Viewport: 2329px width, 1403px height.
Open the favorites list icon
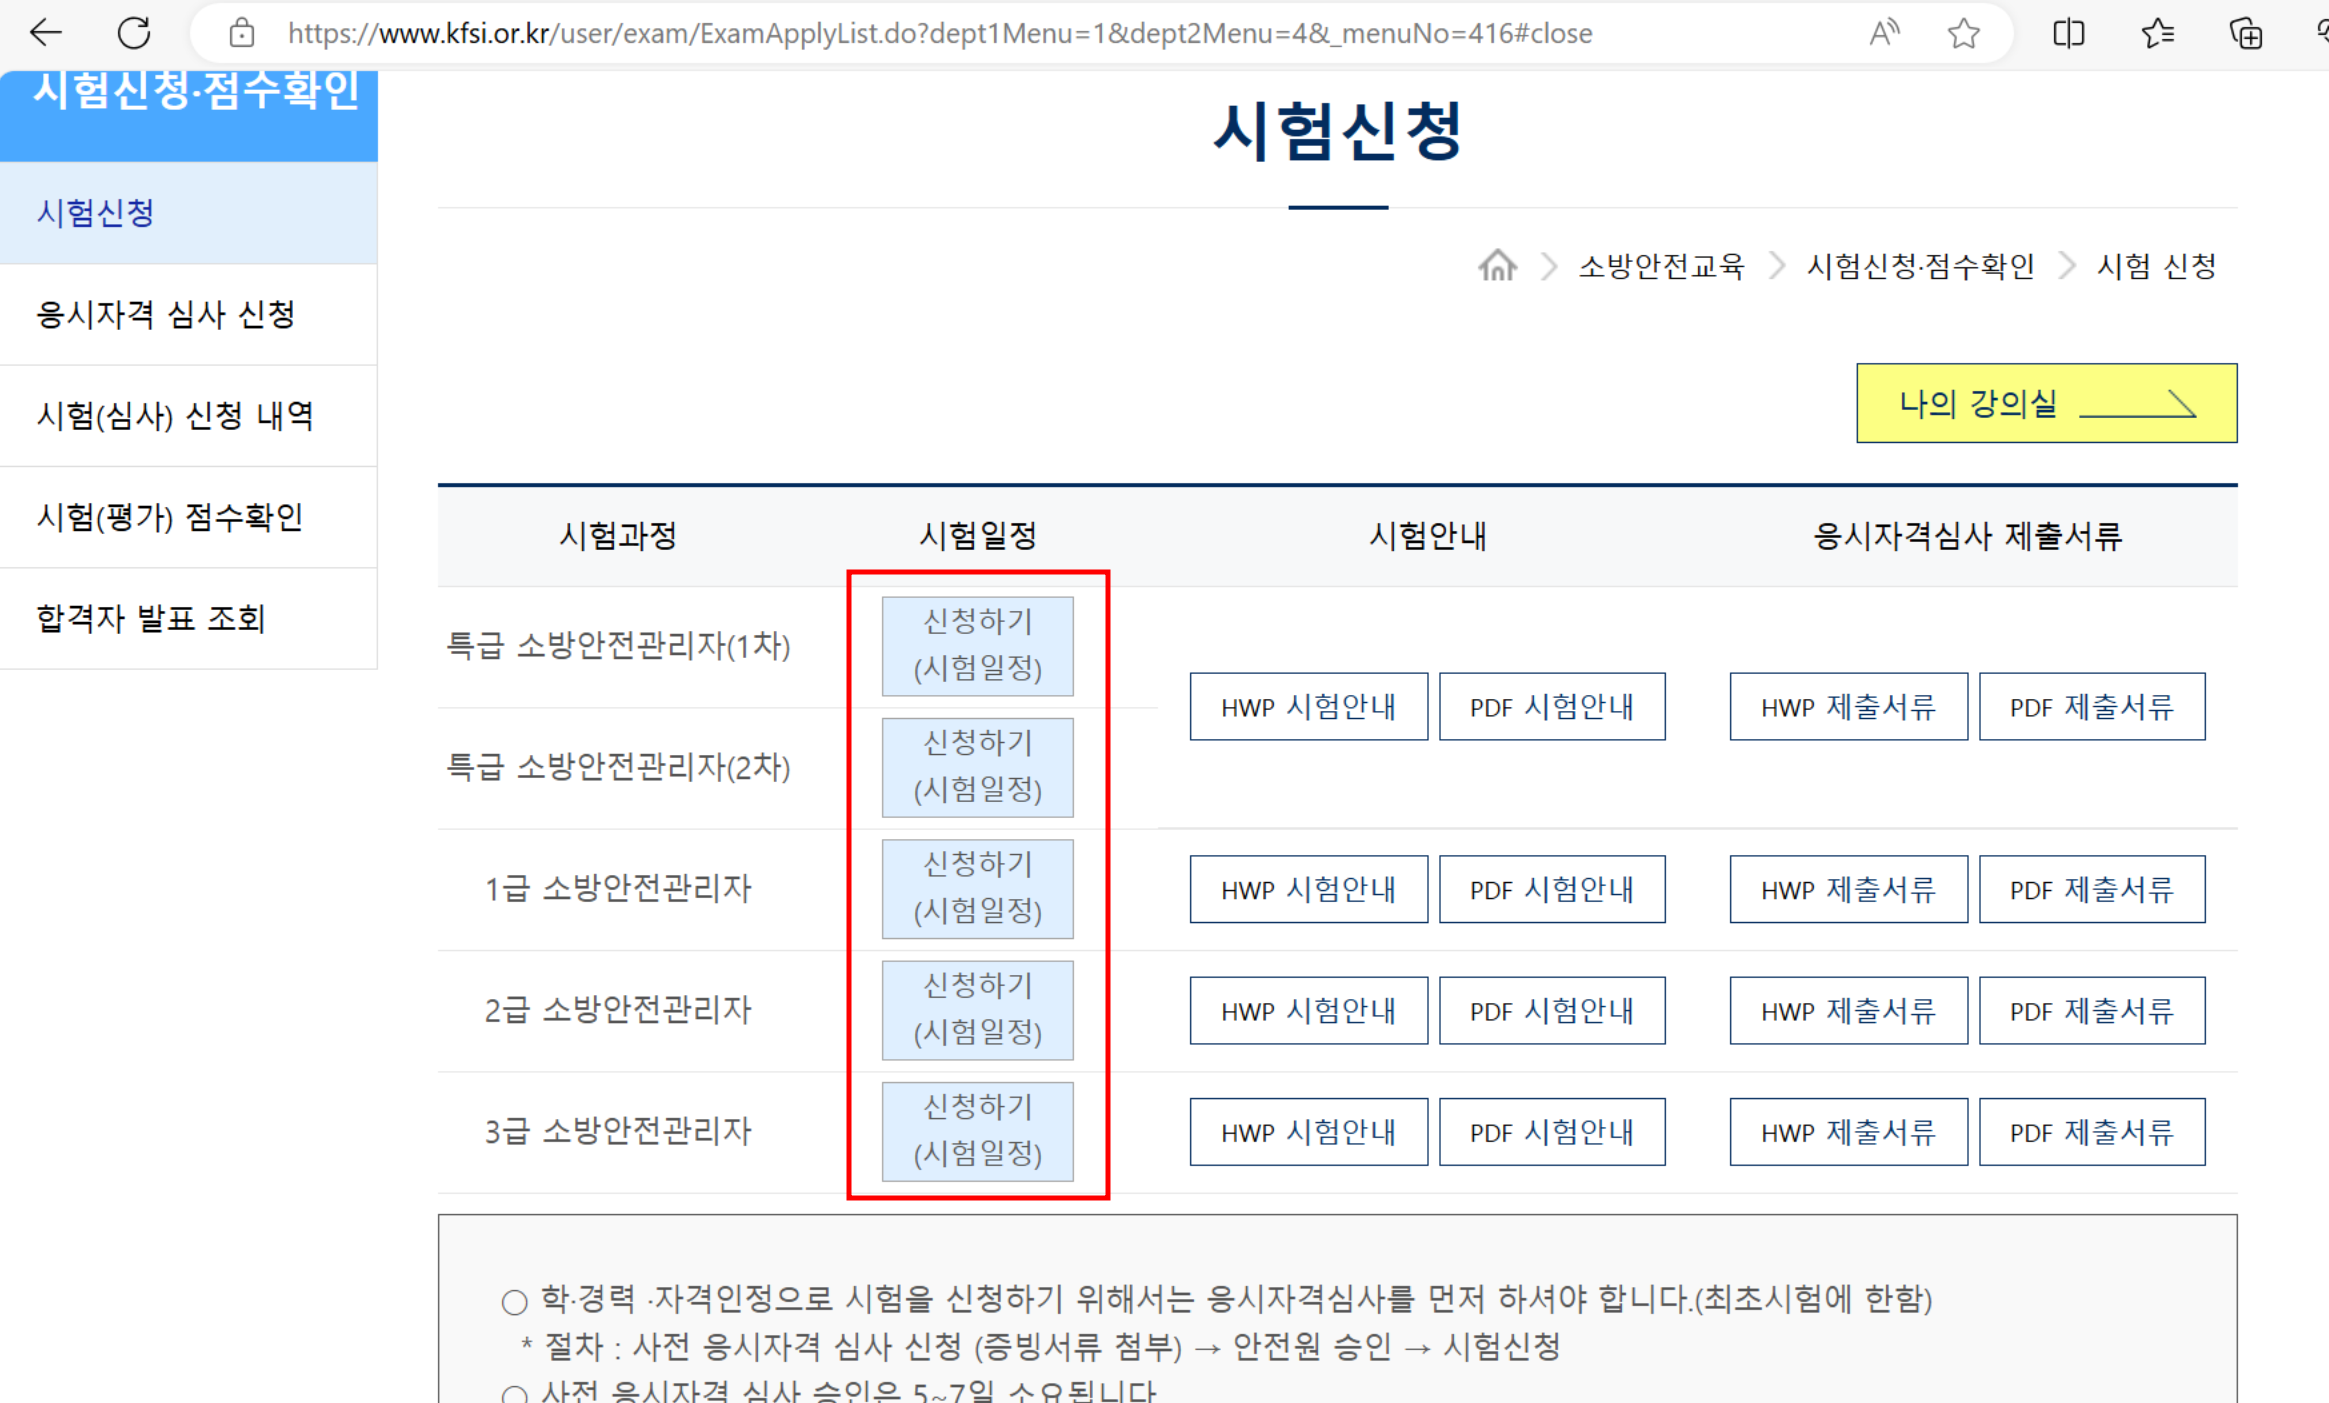coord(2157,33)
